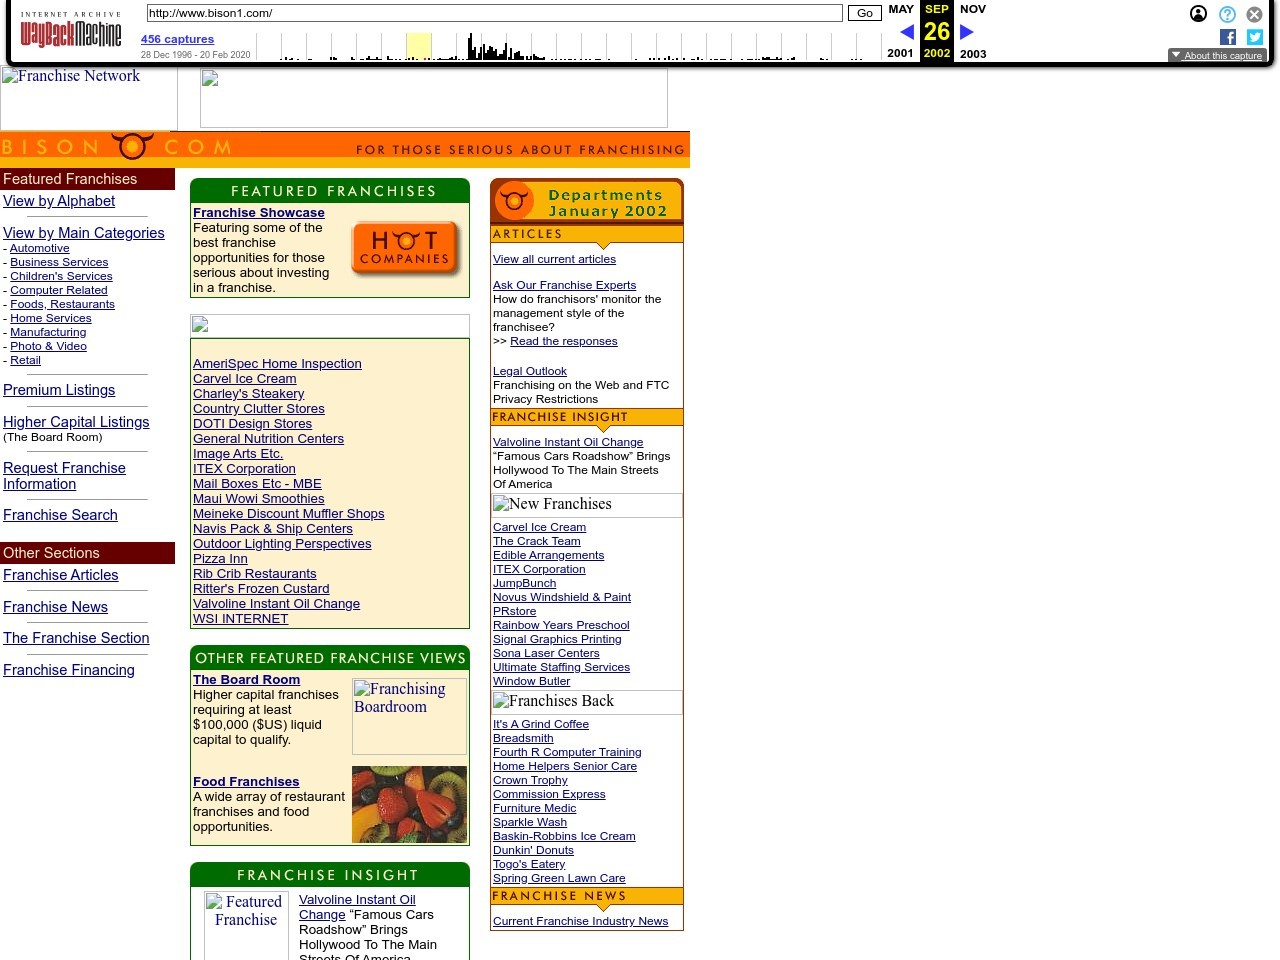Expand the About this capture panel
This screenshot has height=960, width=1280.
click(x=1217, y=56)
